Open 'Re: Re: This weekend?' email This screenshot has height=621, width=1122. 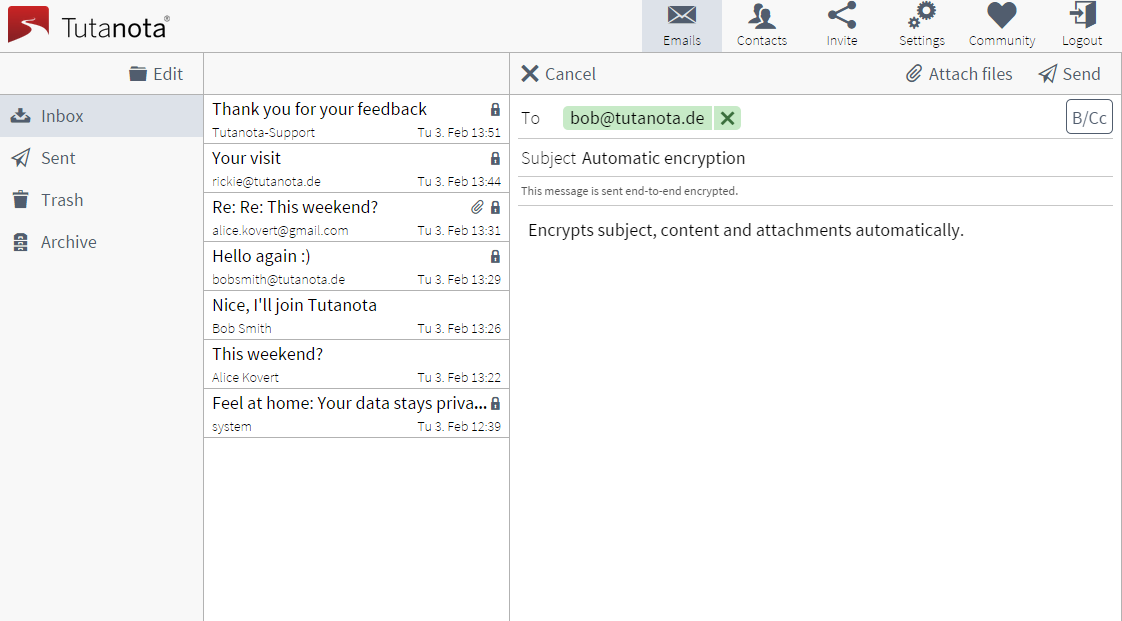click(x=340, y=217)
